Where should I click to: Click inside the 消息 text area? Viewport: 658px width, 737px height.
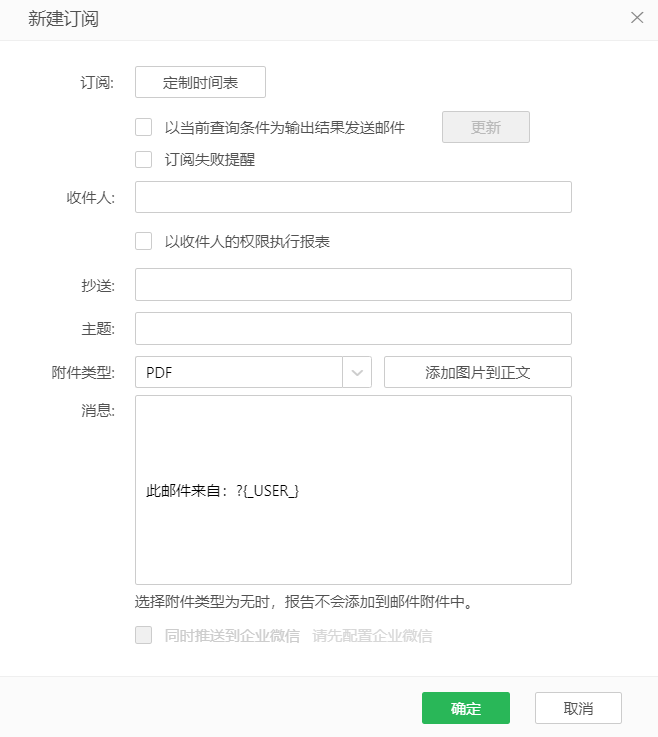(x=353, y=490)
